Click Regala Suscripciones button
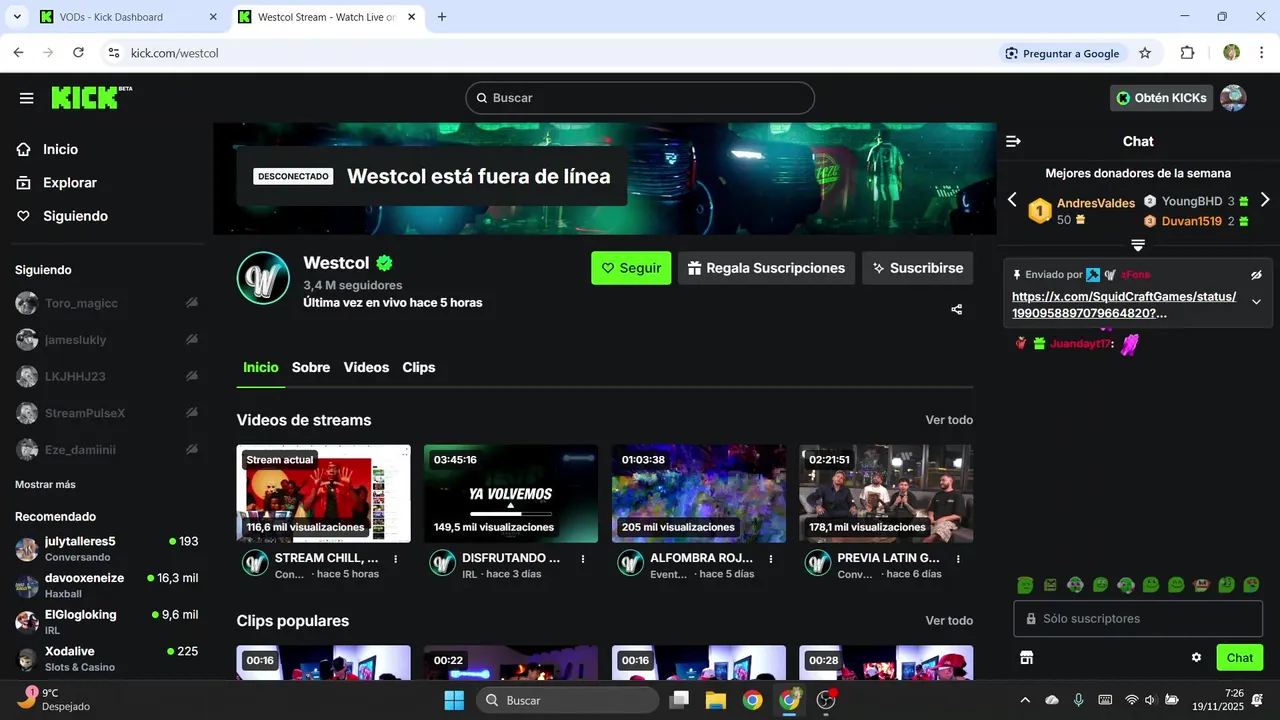The width and height of the screenshot is (1280, 720). point(767,268)
